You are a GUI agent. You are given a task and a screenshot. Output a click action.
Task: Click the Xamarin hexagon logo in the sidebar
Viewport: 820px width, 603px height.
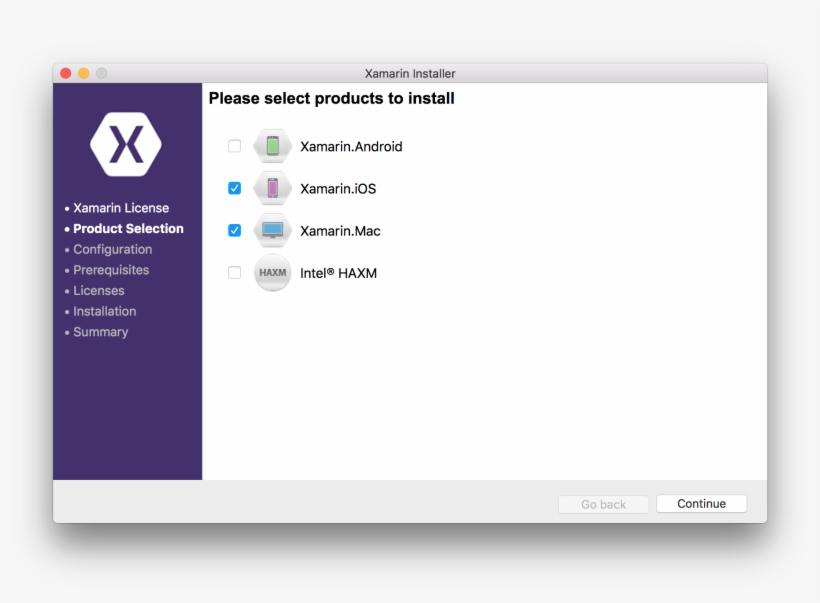(126, 144)
